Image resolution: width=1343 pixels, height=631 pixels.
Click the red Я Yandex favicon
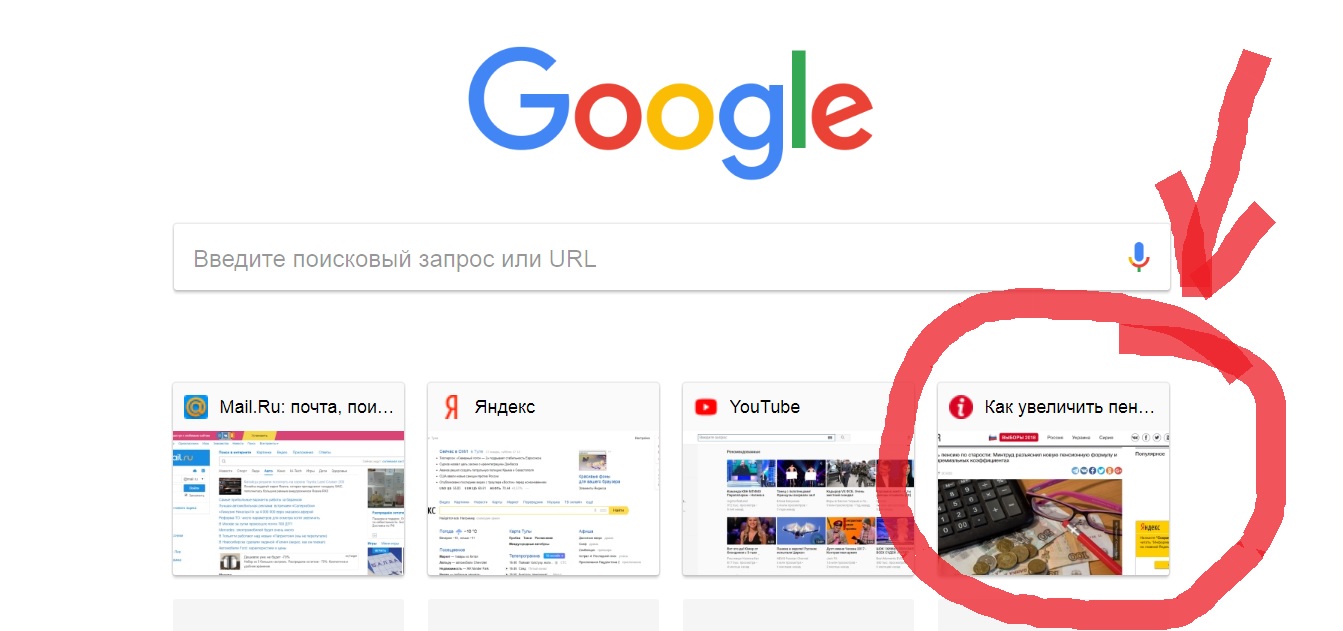[x=451, y=407]
